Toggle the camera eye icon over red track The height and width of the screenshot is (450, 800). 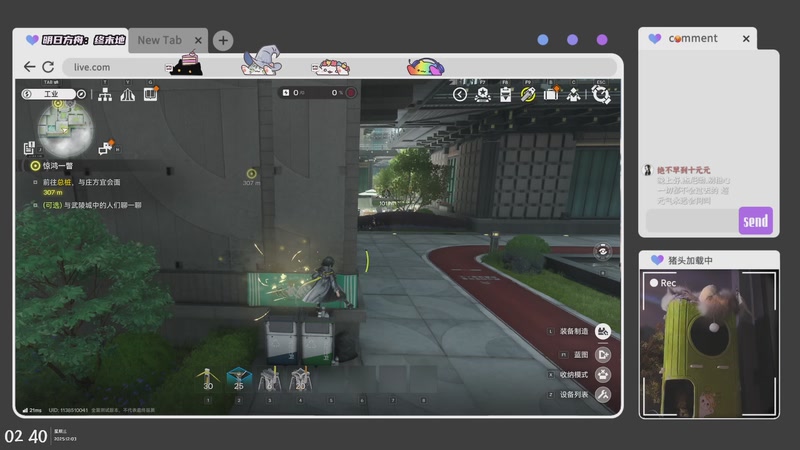point(603,252)
